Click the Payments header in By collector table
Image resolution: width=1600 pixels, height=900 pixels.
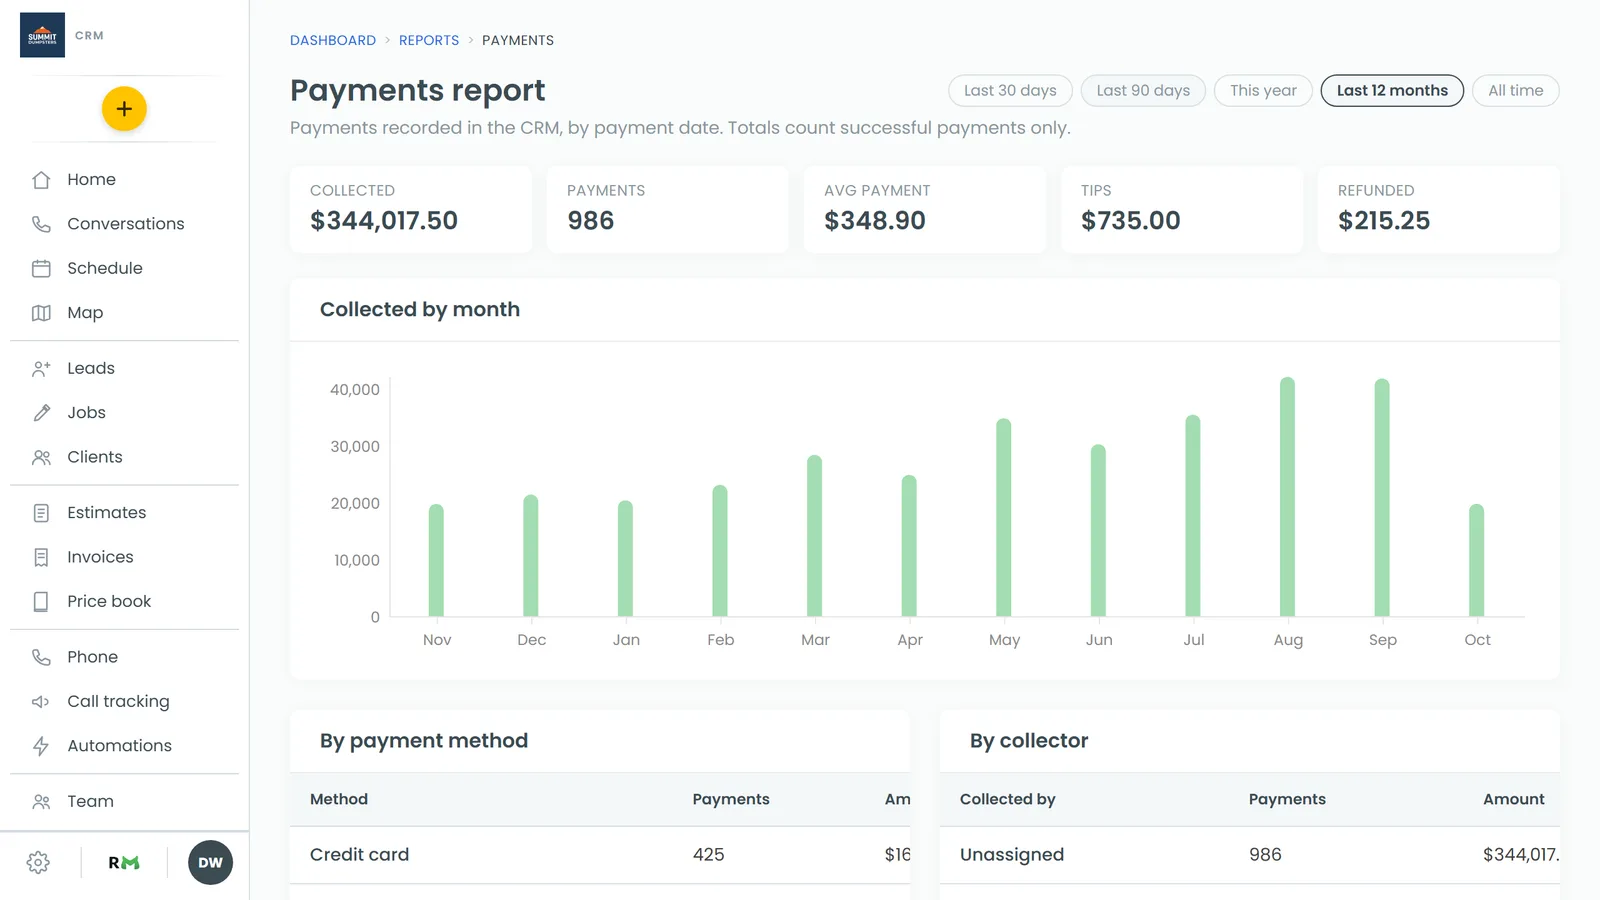(x=1287, y=799)
